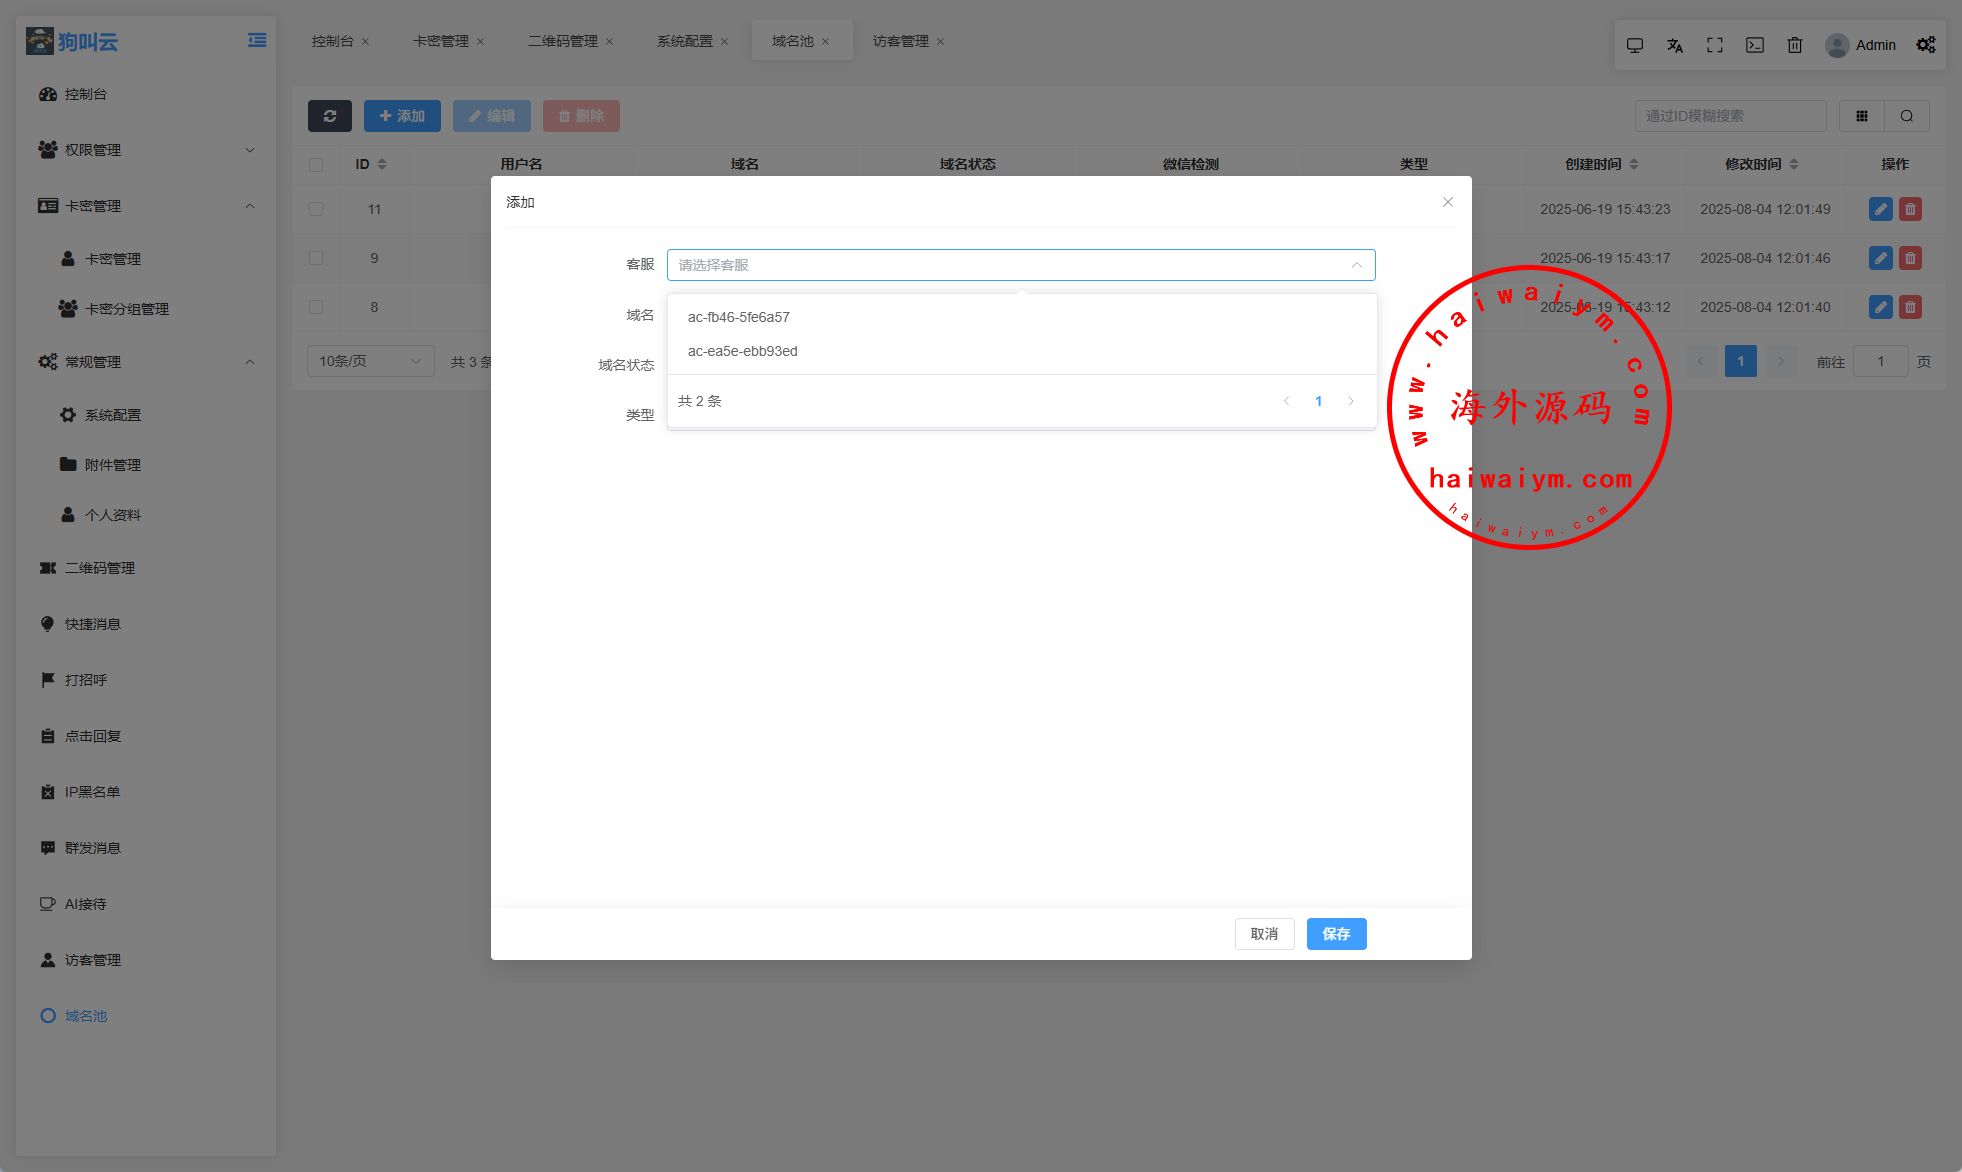The height and width of the screenshot is (1172, 1962).
Task: Open the terminal icon in top bar
Action: 1755,45
